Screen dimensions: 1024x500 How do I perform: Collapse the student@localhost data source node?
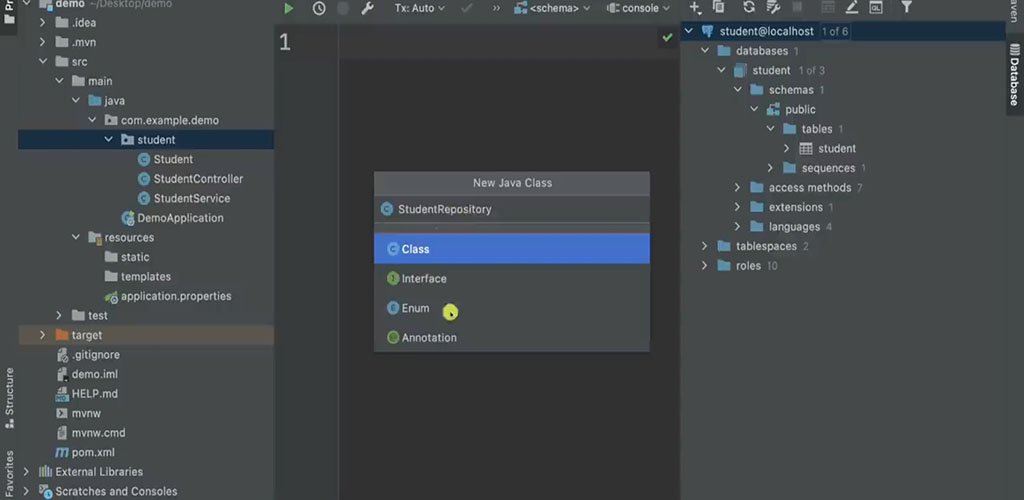(688, 31)
